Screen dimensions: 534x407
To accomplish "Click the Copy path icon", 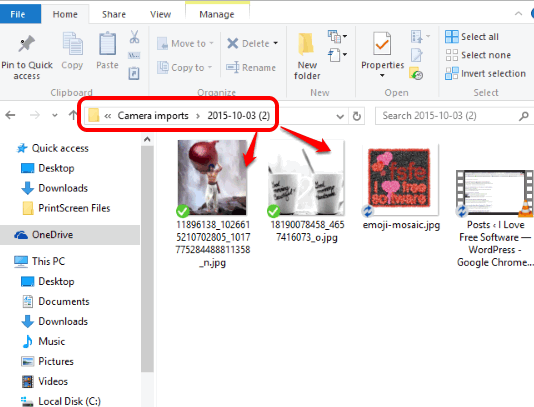I will pyautogui.click(x=134, y=56).
